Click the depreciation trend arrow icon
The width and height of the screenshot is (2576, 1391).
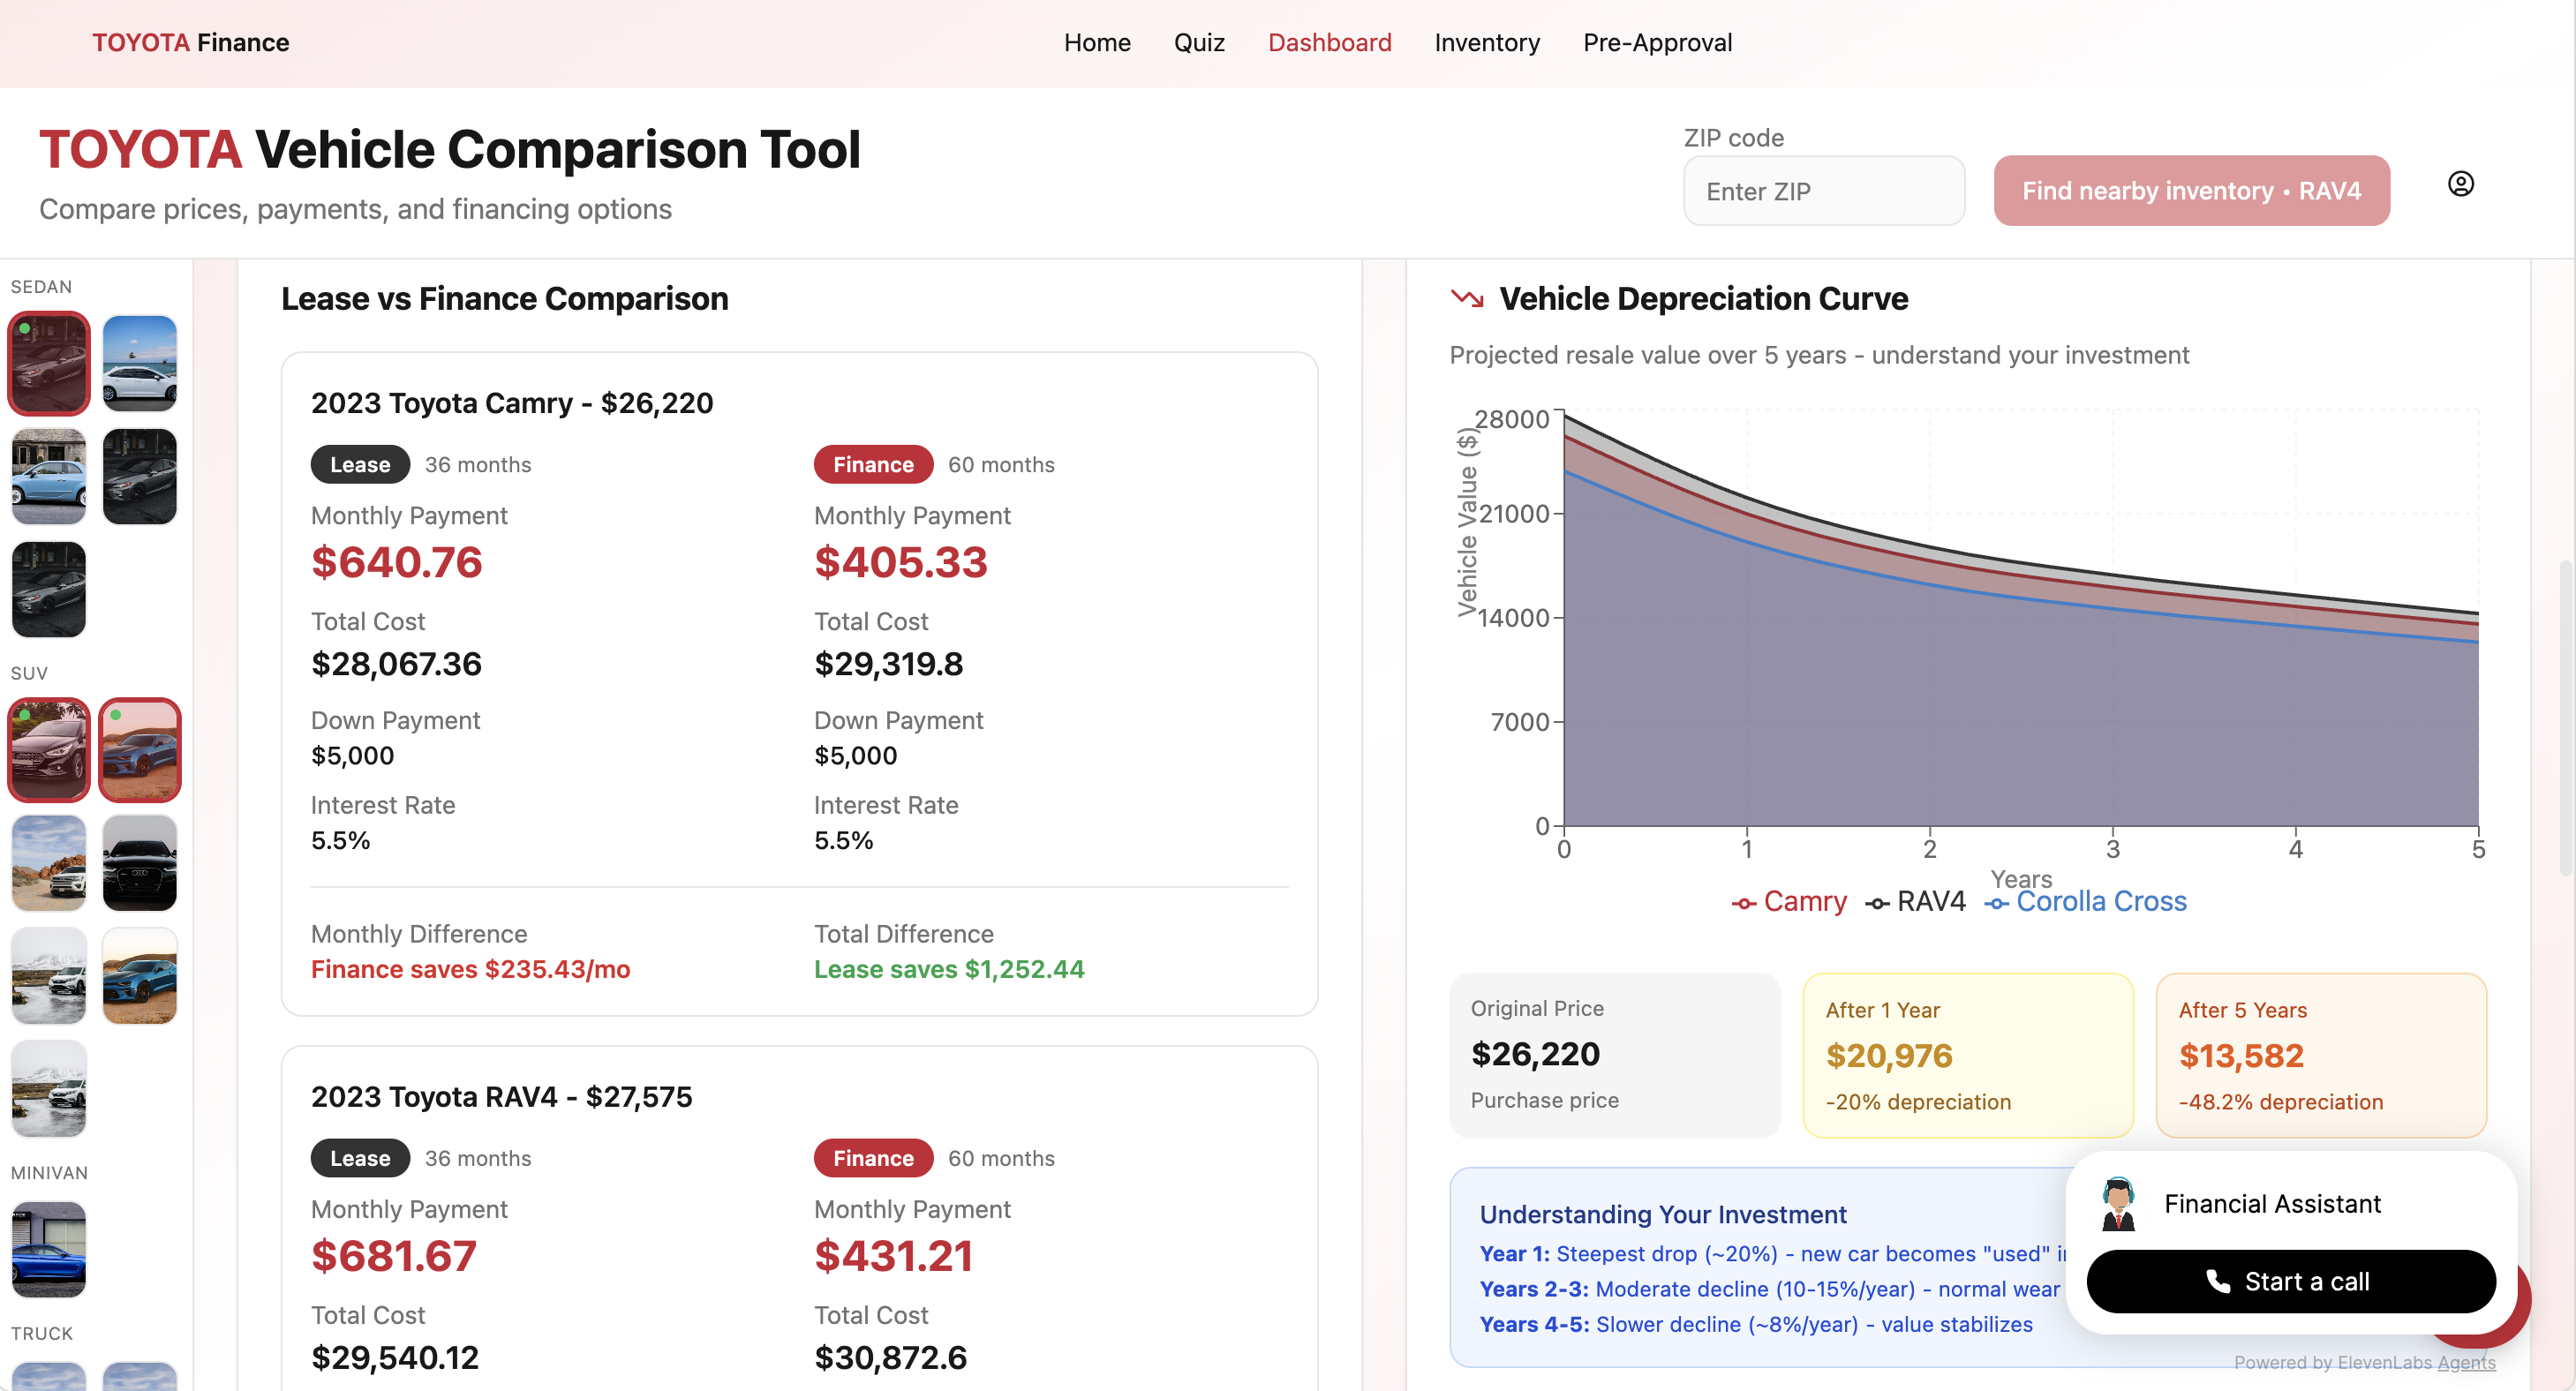coord(1466,298)
